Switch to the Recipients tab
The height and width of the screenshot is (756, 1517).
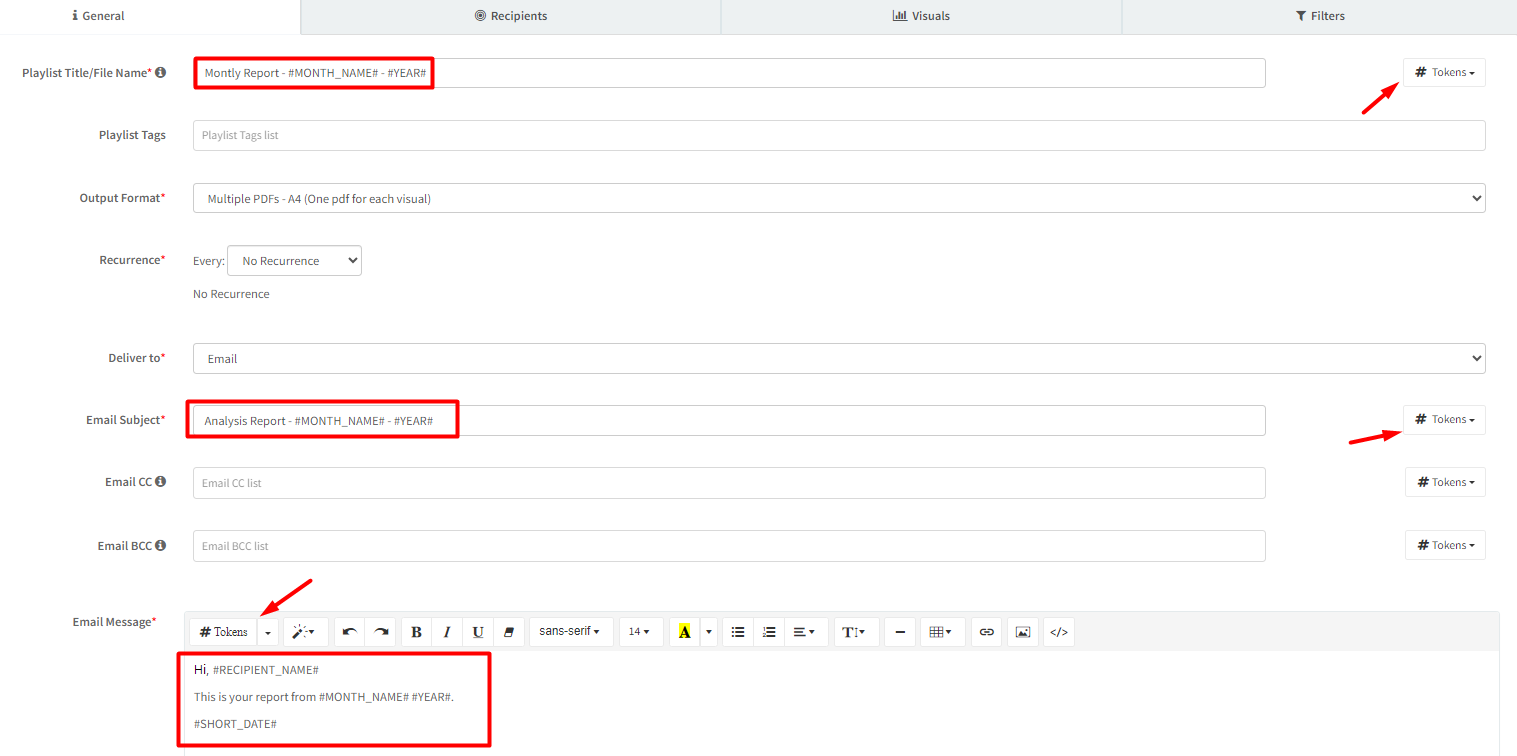click(x=510, y=16)
